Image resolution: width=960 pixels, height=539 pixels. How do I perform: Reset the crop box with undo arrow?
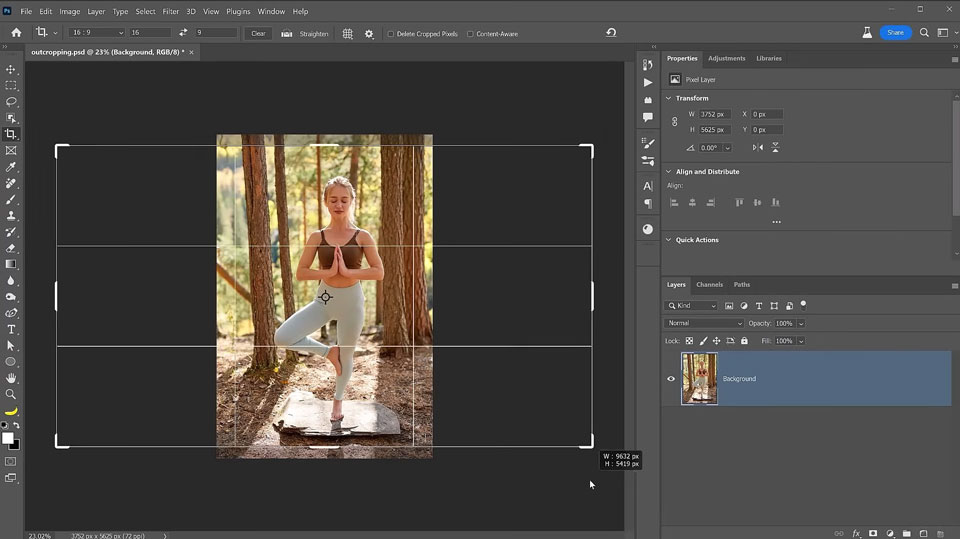(x=611, y=32)
